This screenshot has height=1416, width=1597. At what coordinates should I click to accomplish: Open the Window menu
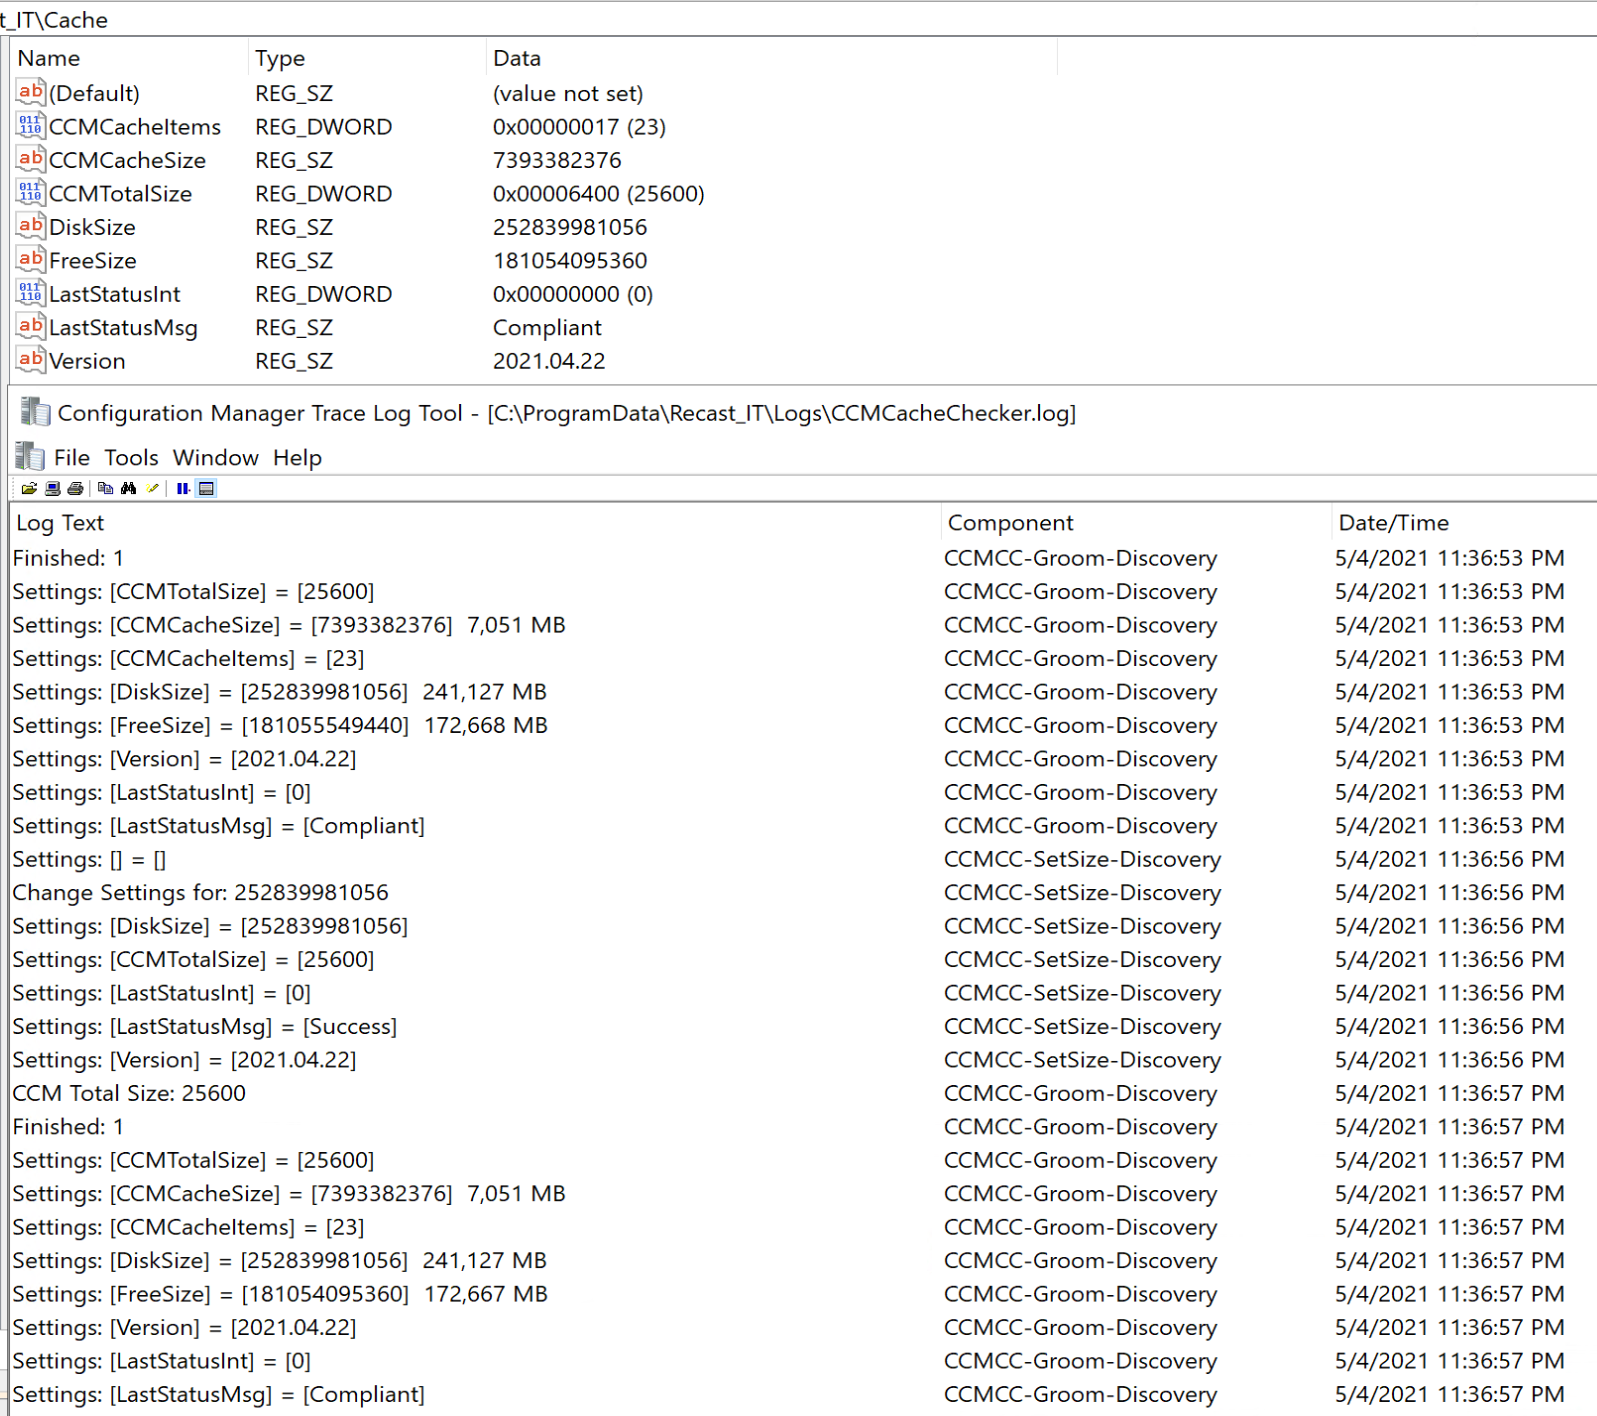215,458
